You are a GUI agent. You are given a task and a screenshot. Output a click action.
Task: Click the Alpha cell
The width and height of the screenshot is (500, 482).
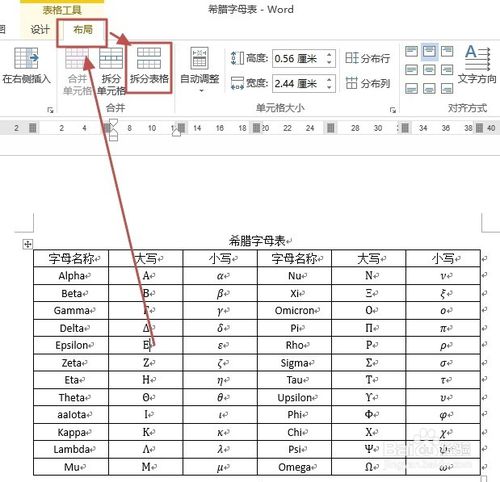click(71, 276)
